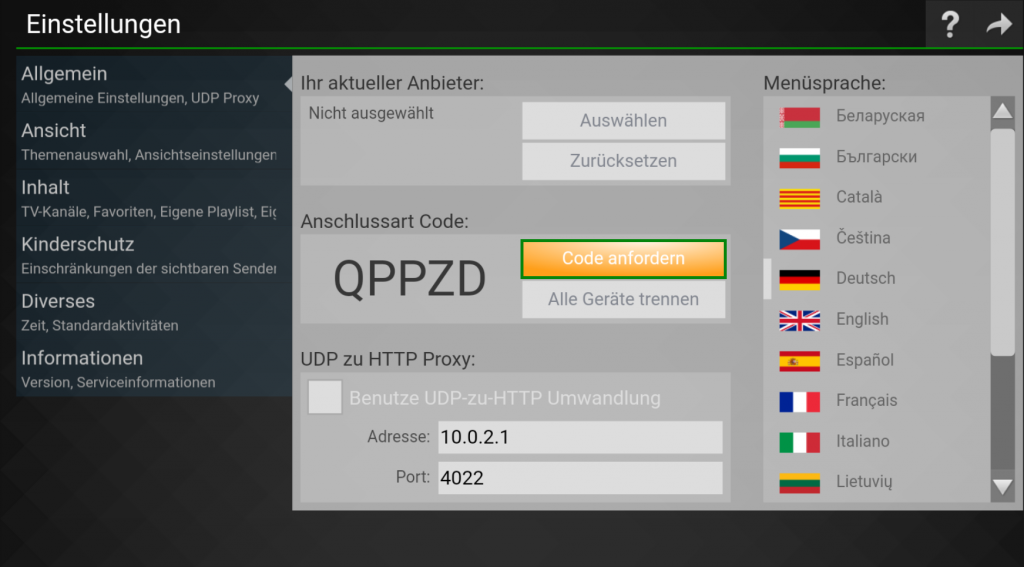Viewport: 1024px width, 567px height.
Task: Click Alle Geräte trennen button
Action: point(624,299)
